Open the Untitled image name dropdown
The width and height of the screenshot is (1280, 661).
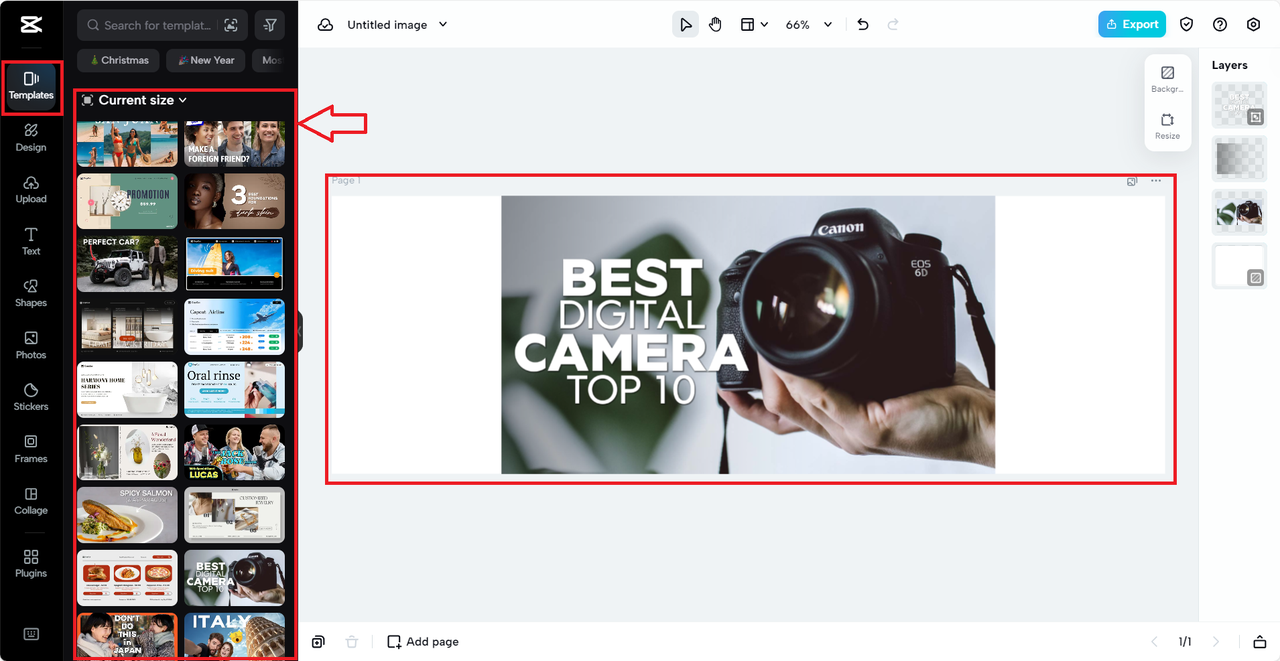coord(398,25)
